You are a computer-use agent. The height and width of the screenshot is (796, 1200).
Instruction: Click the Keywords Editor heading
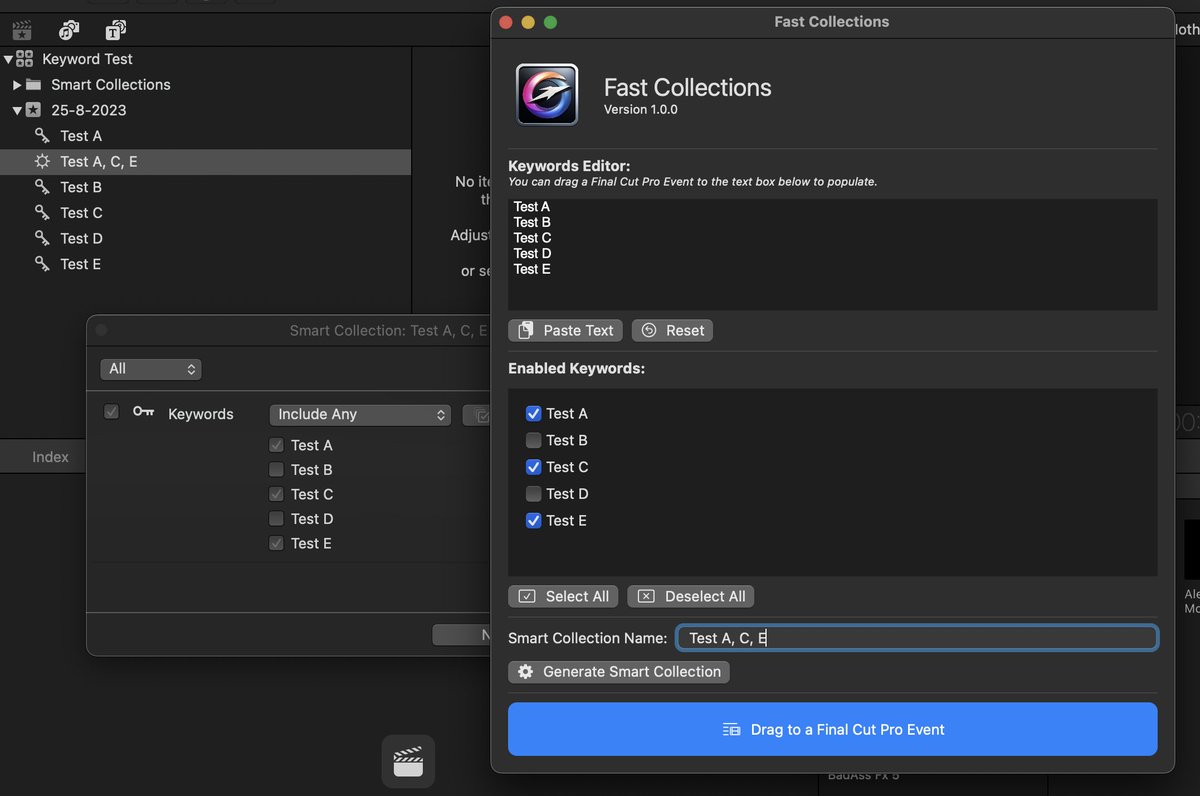point(570,166)
